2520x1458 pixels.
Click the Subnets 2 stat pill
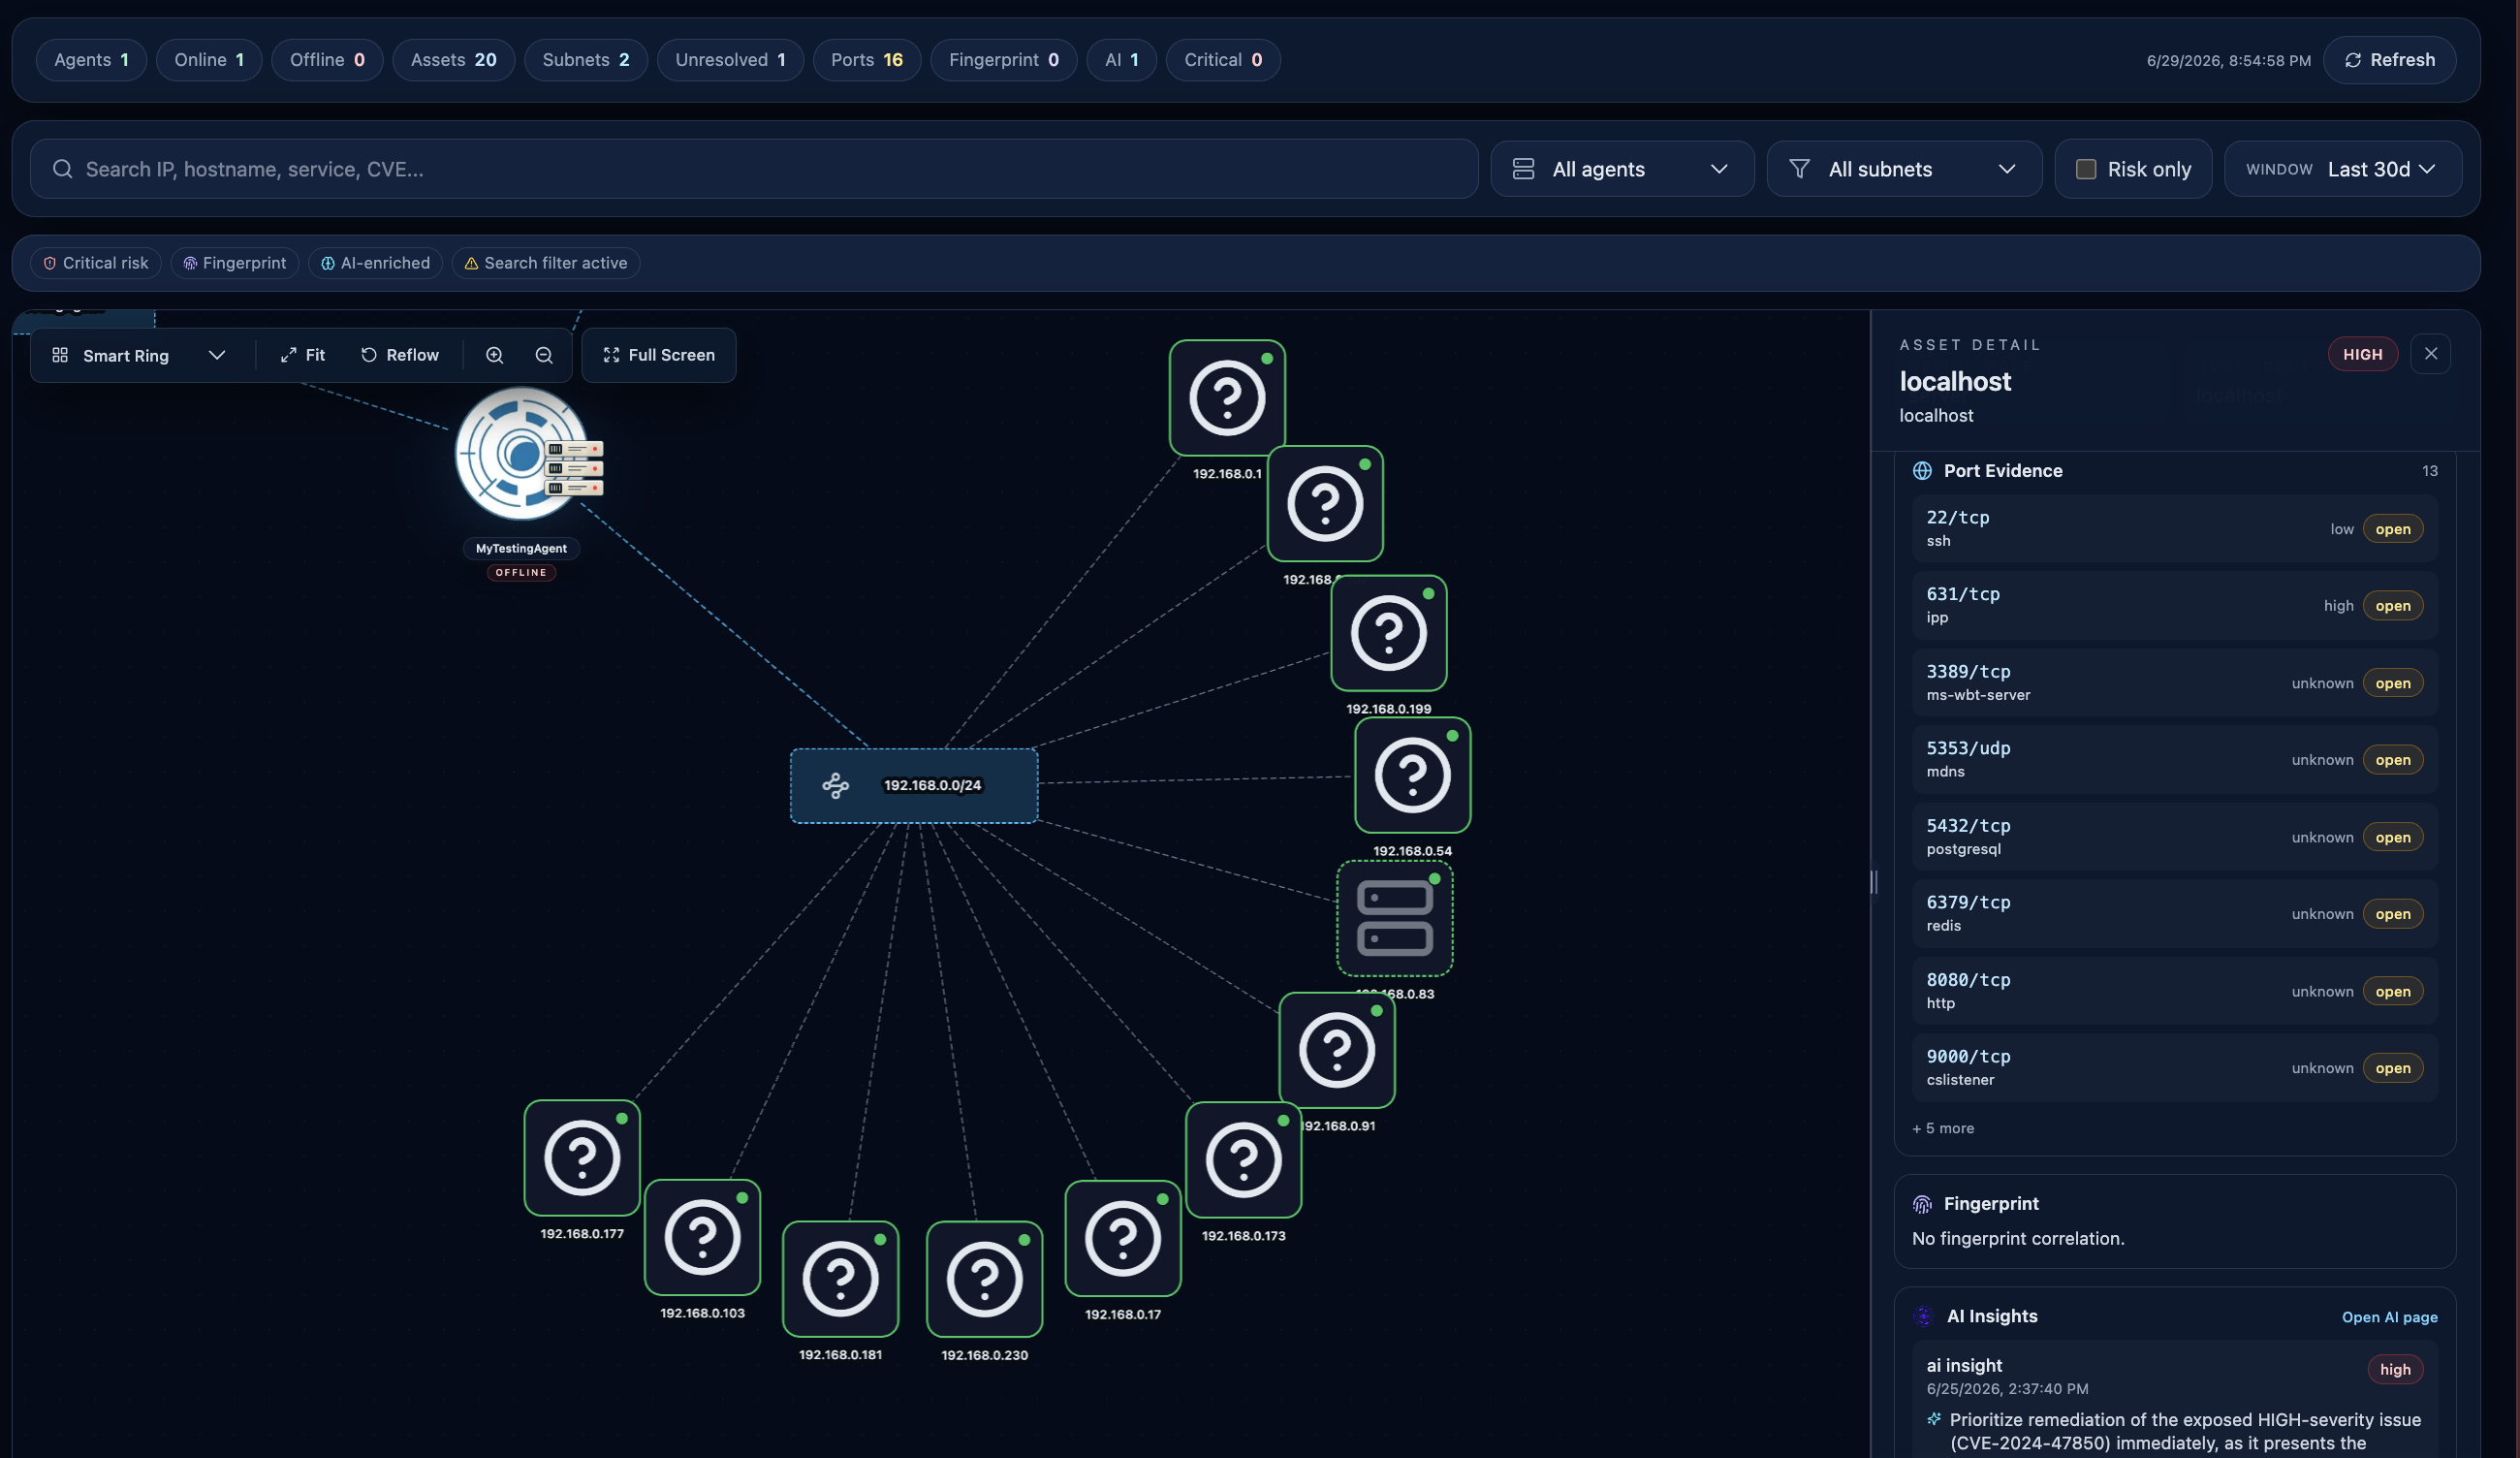point(586,60)
